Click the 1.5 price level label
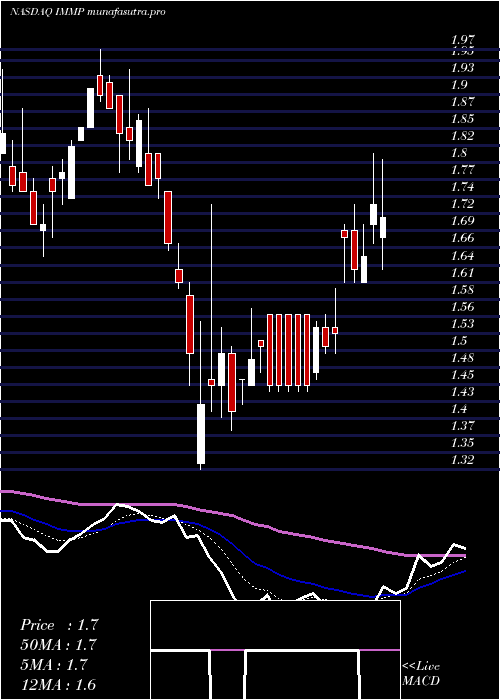500x700 pixels. click(x=460, y=341)
